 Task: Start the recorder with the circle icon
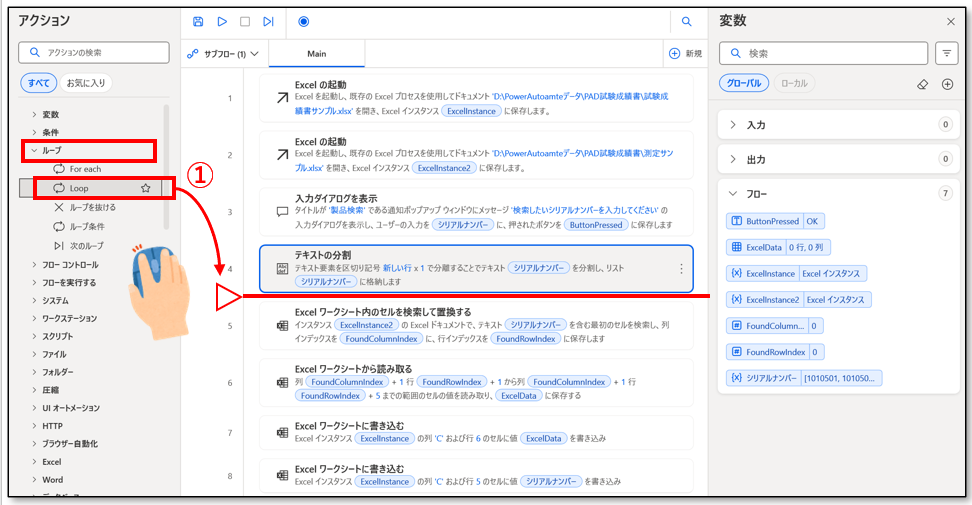click(303, 21)
